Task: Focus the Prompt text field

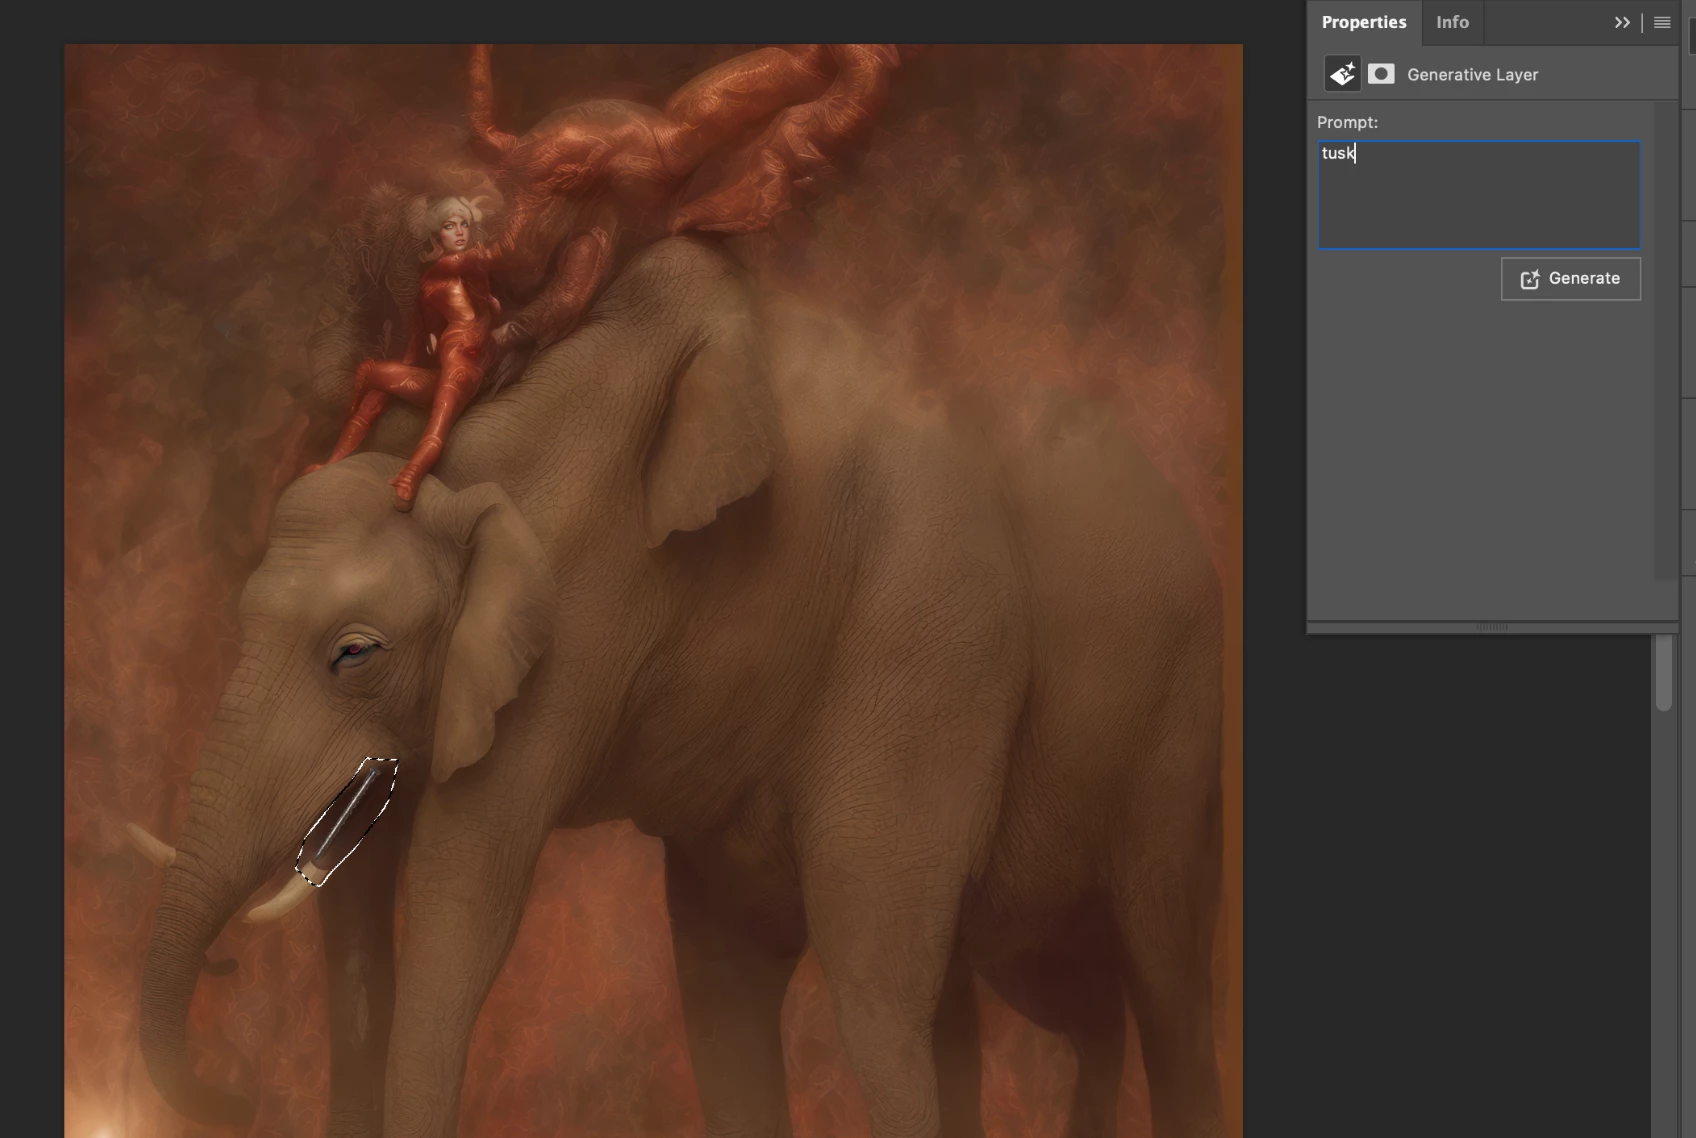Action: tap(1479, 195)
